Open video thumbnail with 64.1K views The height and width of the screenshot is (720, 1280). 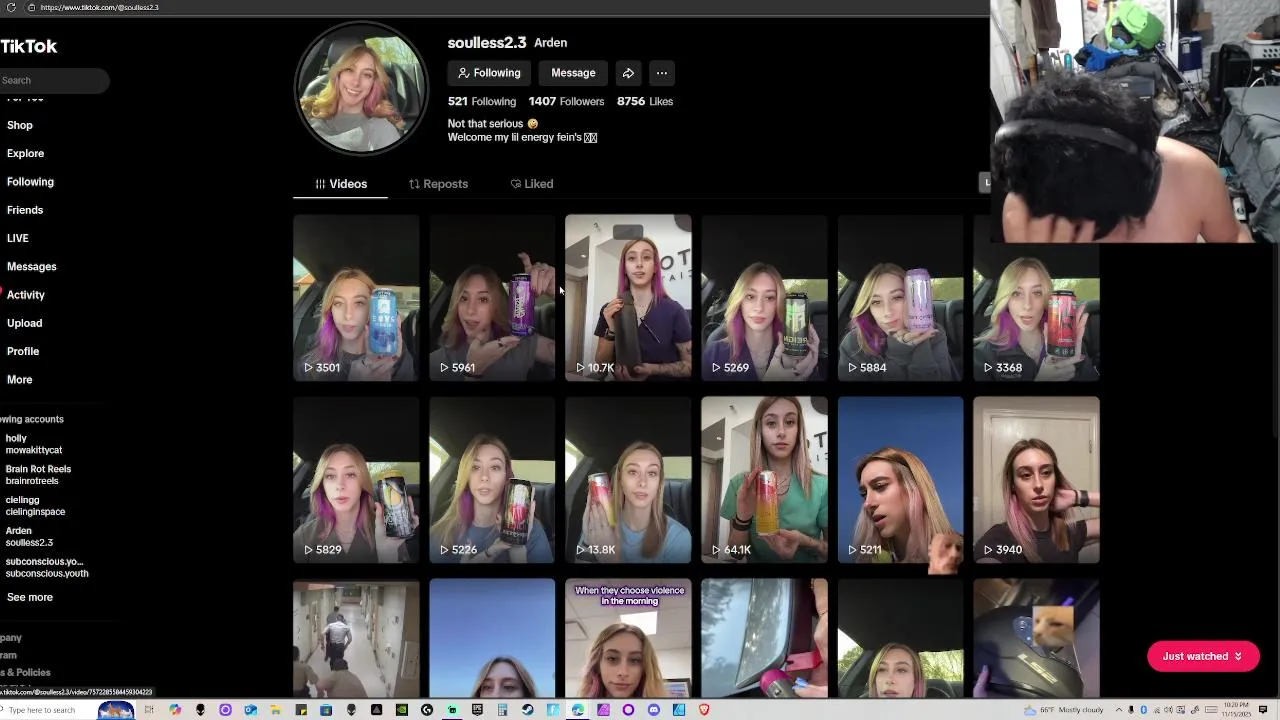[x=764, y=480]
